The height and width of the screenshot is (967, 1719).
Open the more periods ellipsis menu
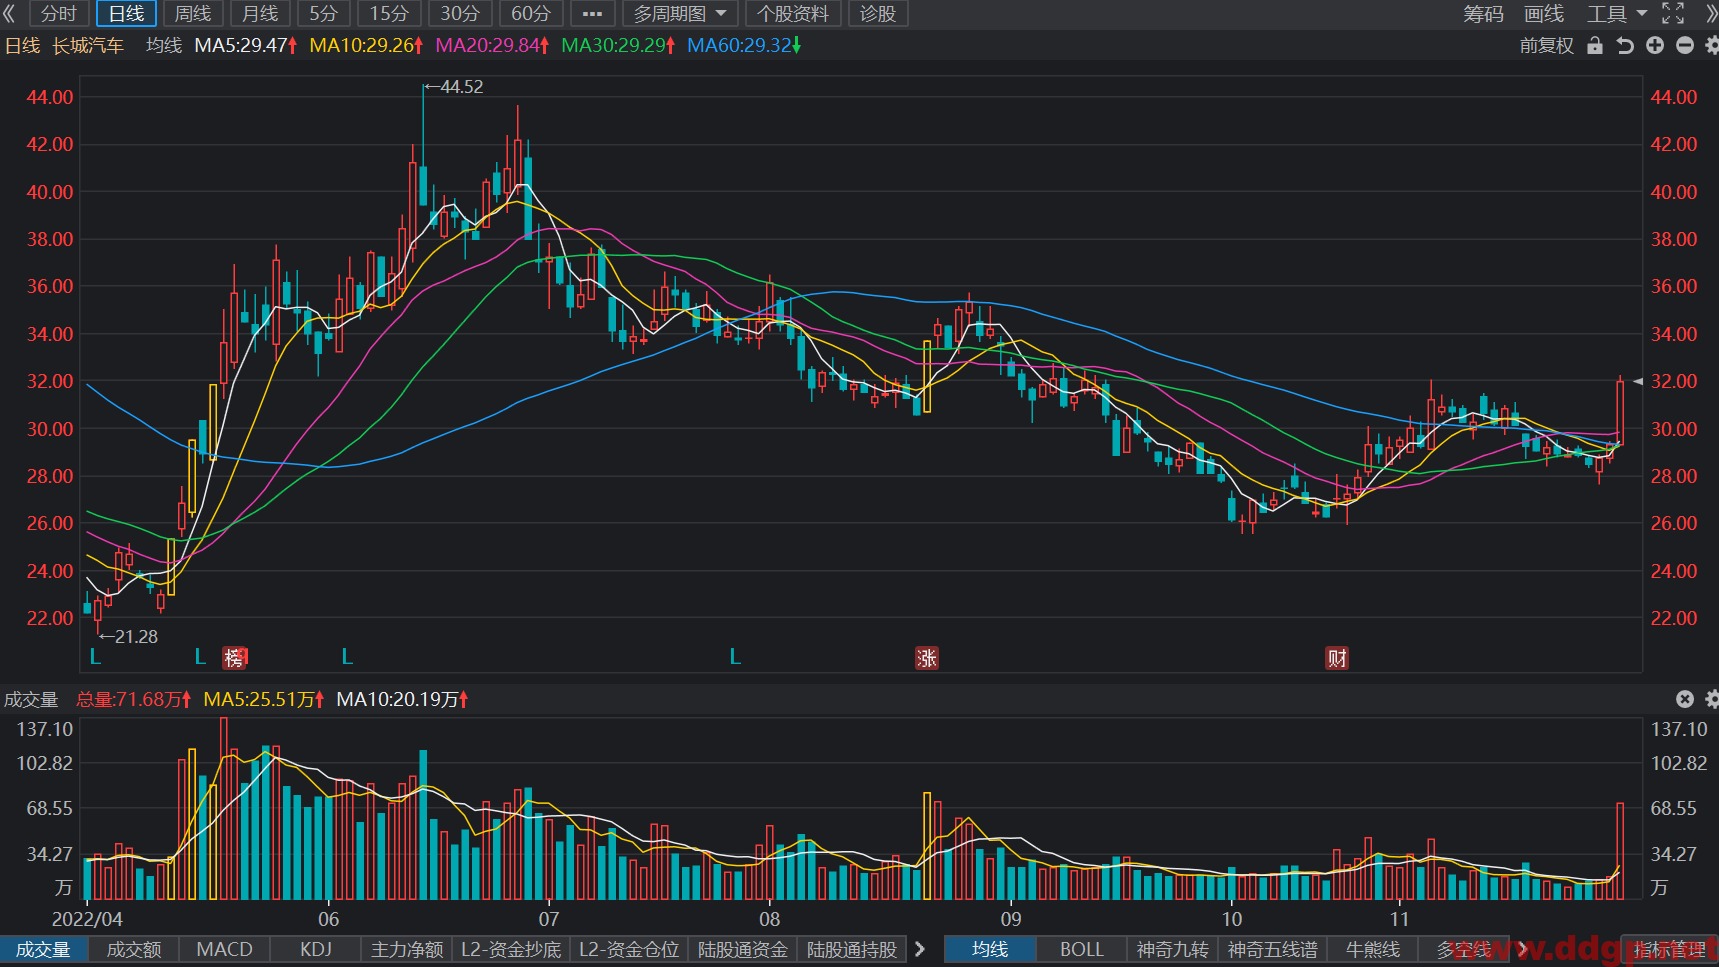pos(592,14)
